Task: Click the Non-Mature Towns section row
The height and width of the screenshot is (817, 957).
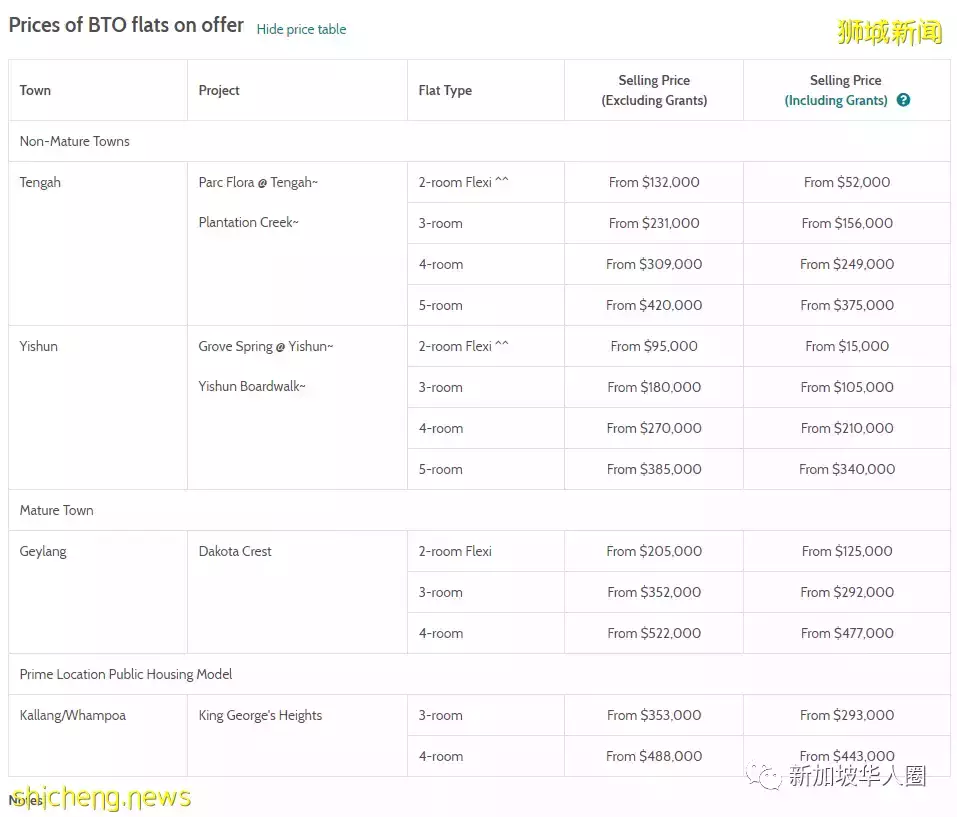Action: 75,141
